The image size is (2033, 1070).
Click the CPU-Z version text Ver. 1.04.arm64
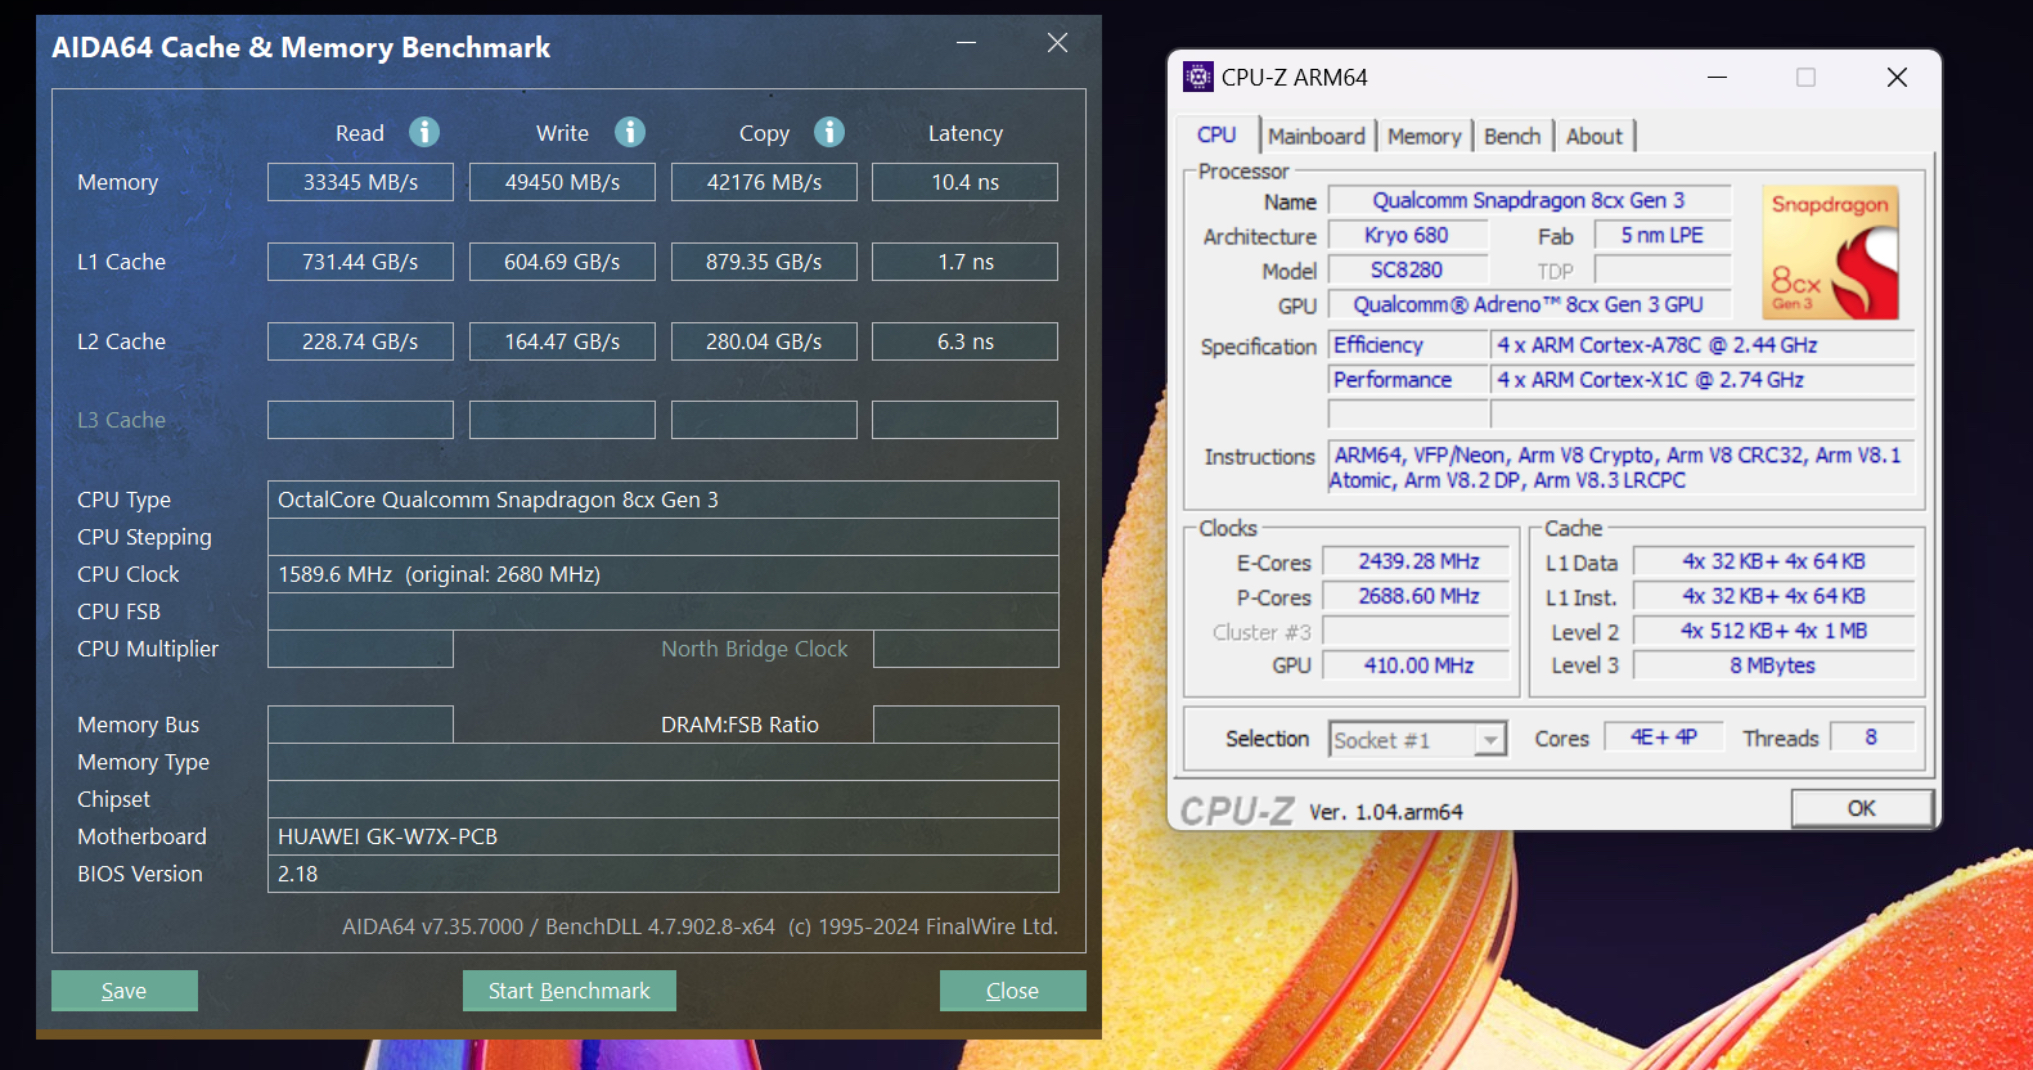click(x=1386, y=812)
